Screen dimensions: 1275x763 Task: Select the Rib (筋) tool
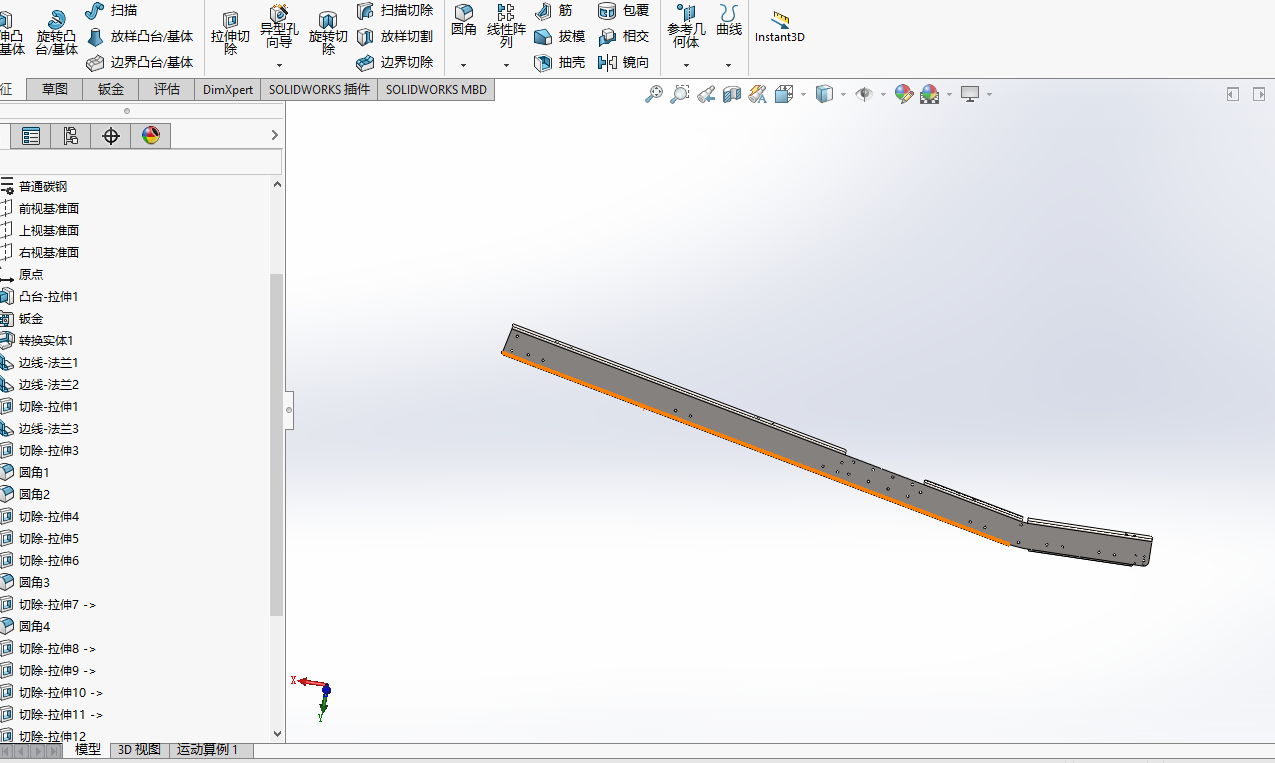coord(553,10)
